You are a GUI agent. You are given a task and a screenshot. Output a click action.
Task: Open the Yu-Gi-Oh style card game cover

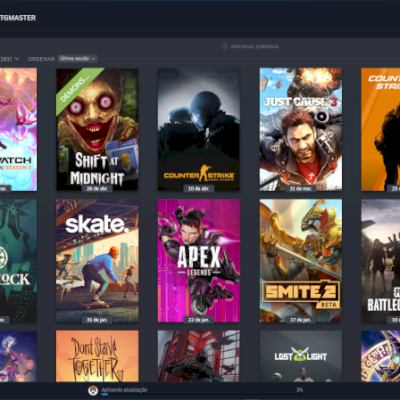(x=381, y=356)
